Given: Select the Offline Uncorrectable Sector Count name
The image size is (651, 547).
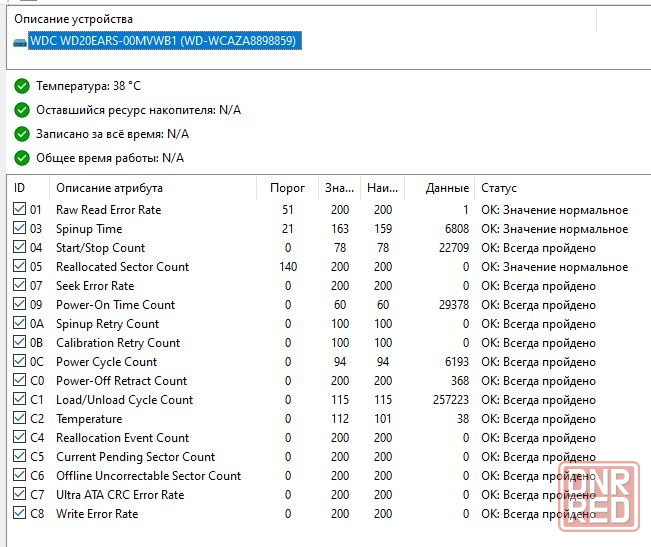Looking at the screenshot, I should [x=149, y=476].
